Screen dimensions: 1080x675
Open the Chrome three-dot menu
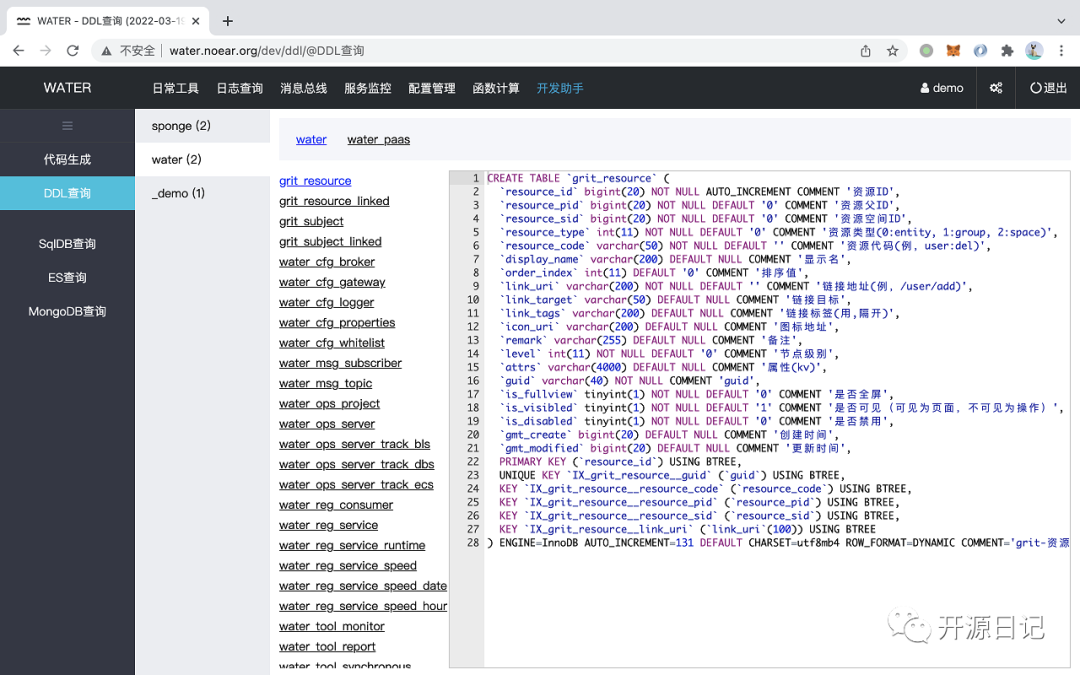coord(1061,50)
